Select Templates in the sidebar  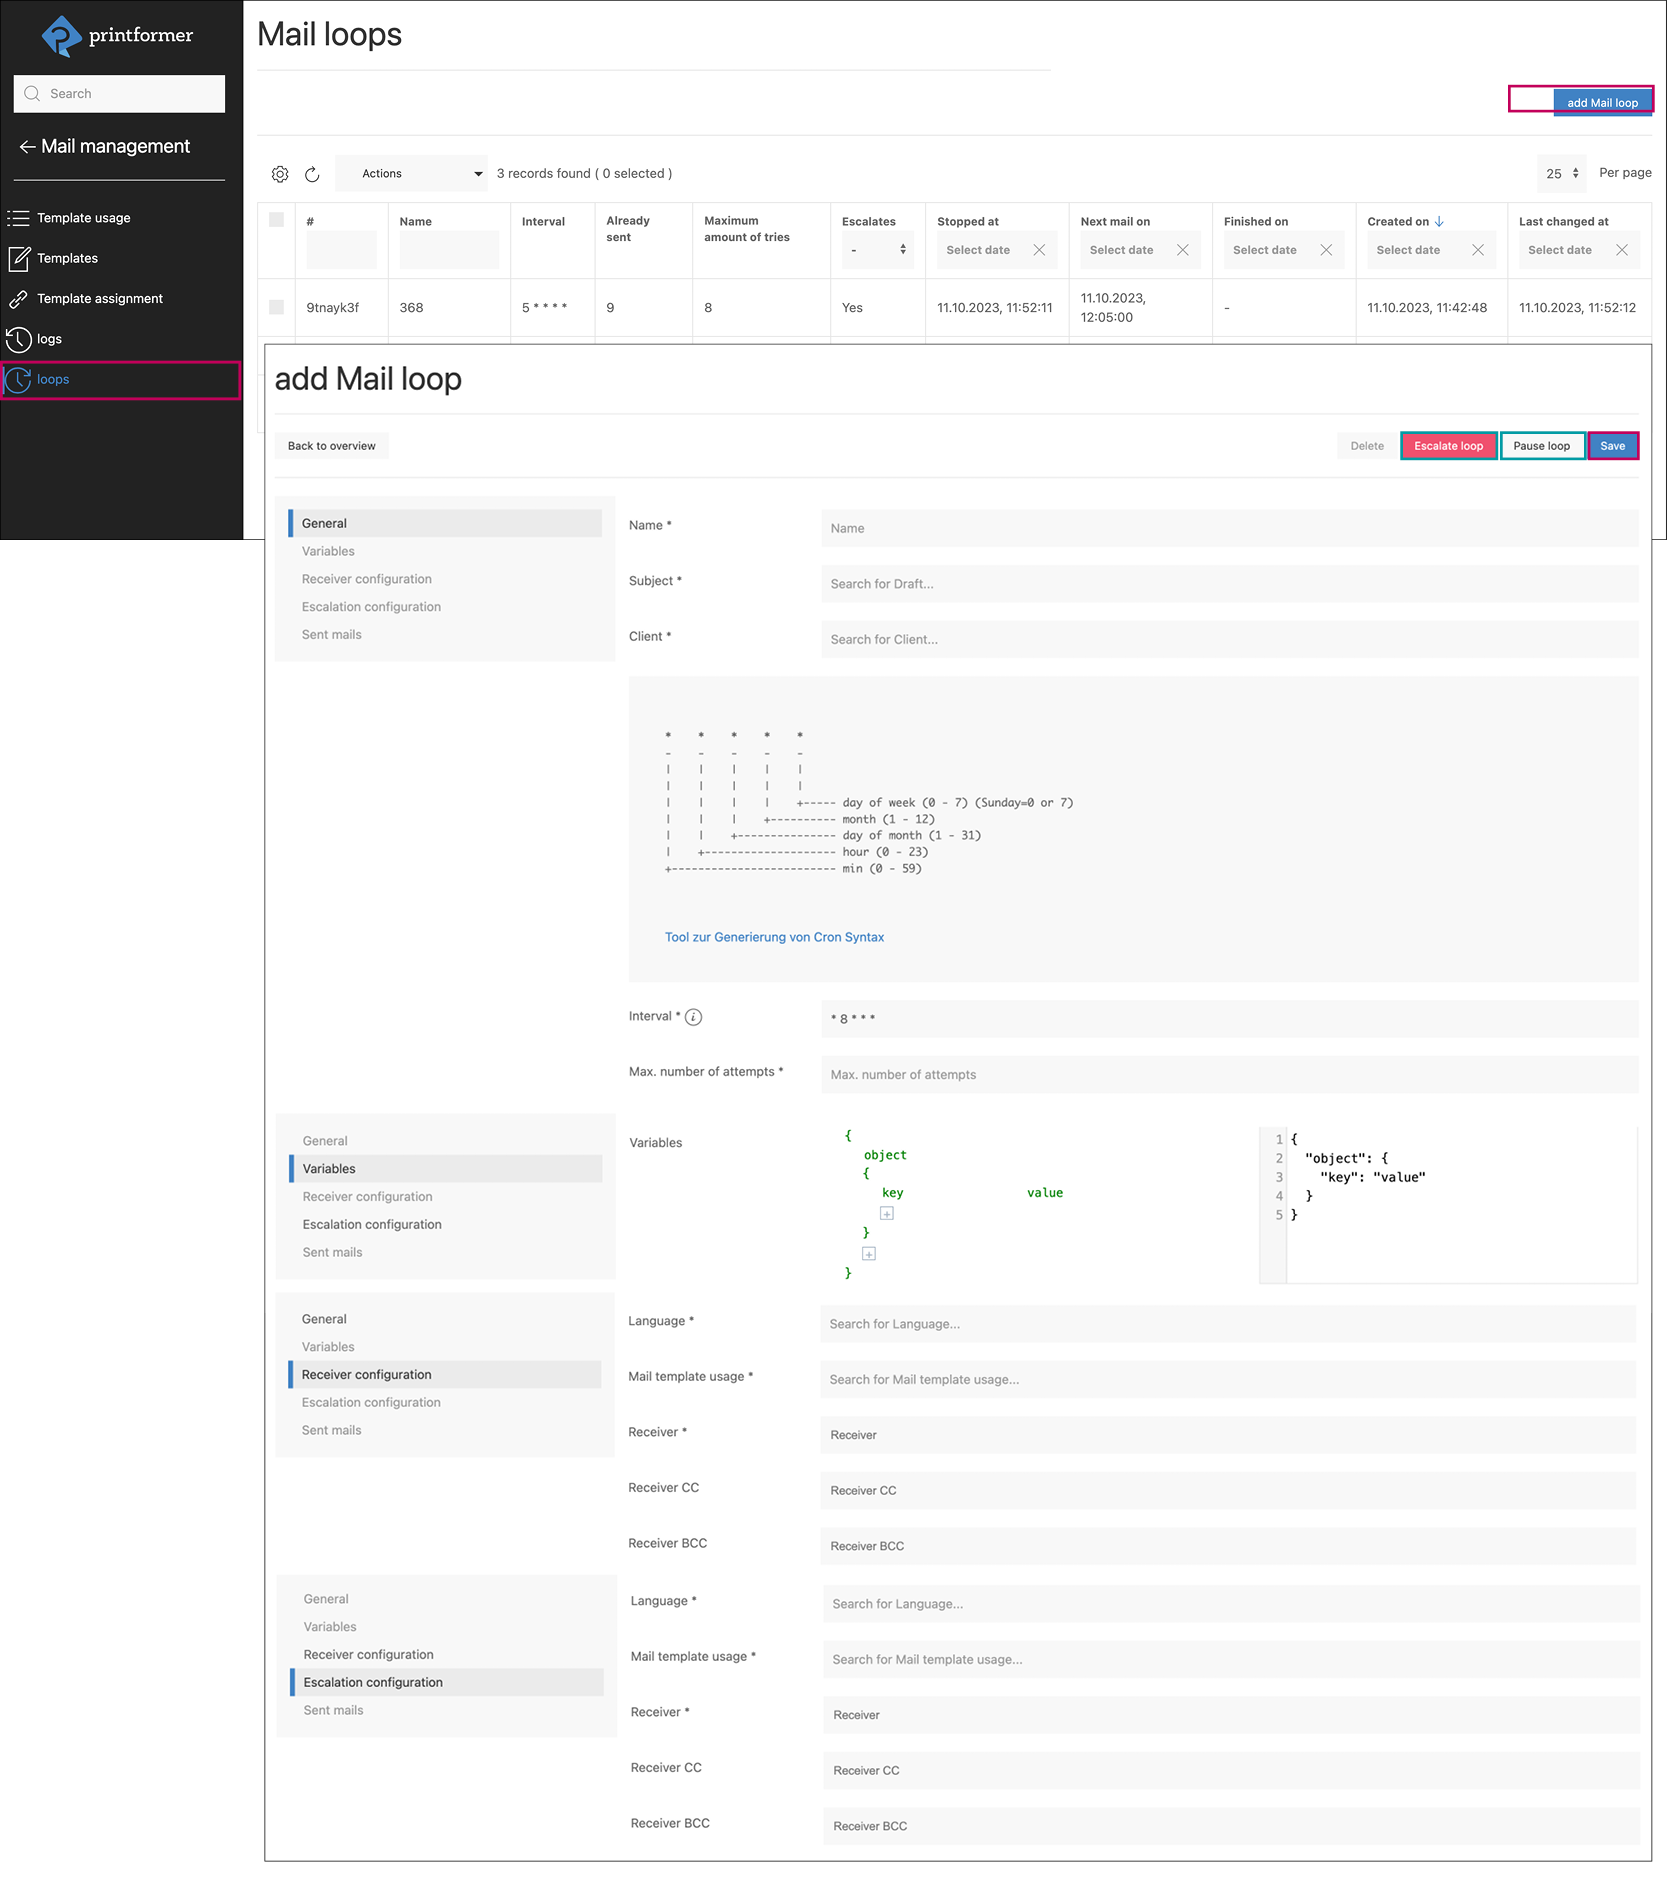click(x=66, y=257)
